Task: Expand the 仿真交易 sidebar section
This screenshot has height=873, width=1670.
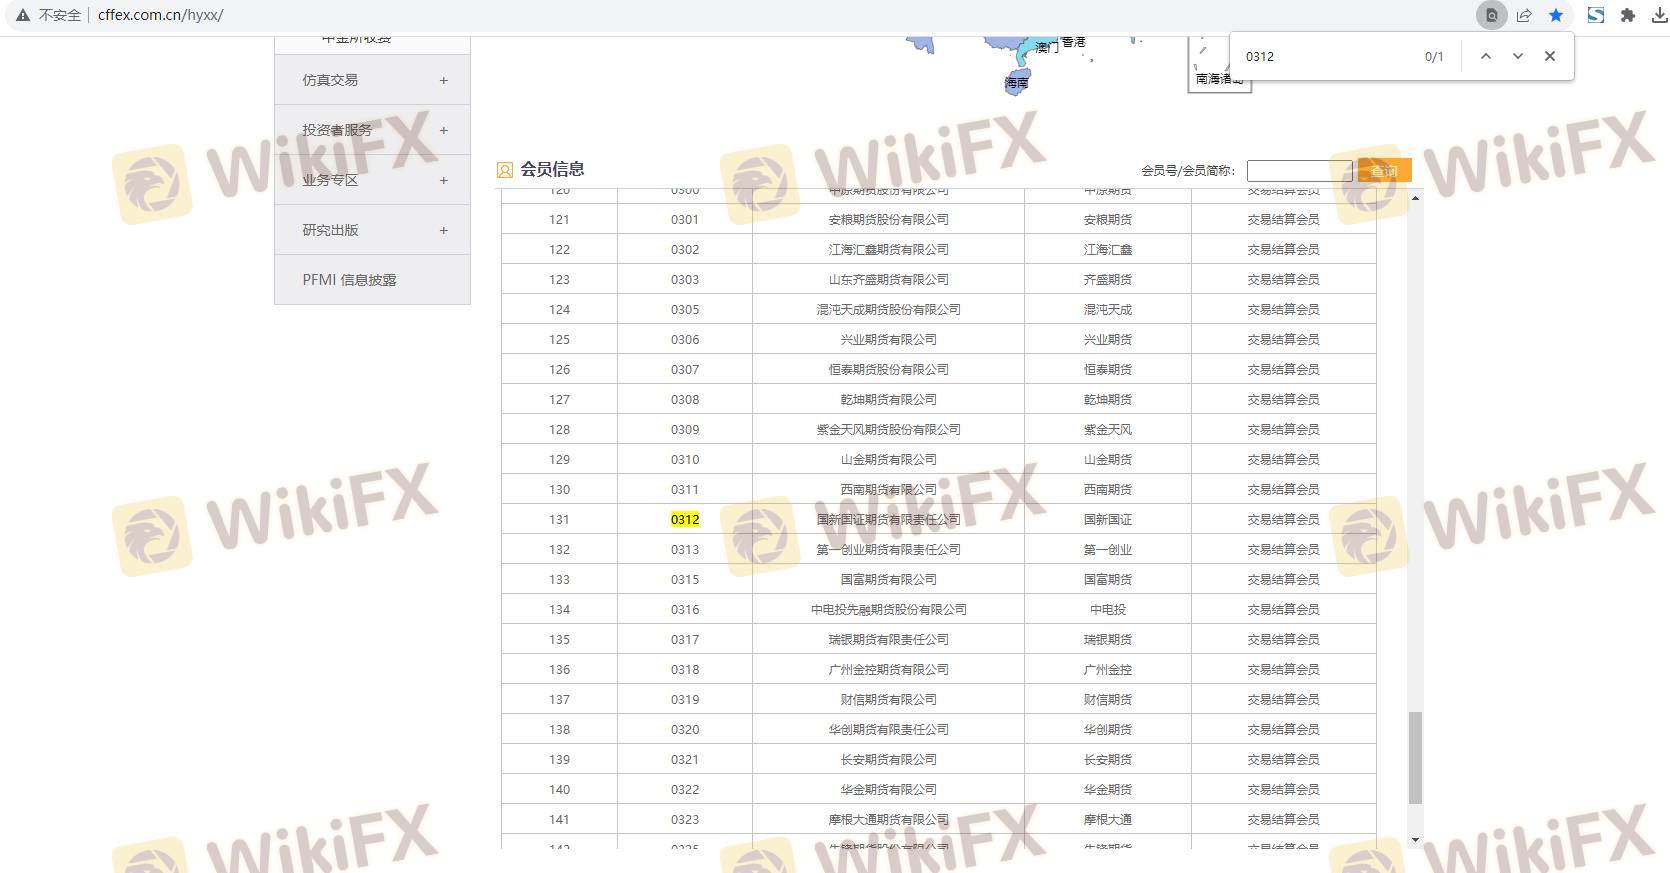Action: coord(443,80)
